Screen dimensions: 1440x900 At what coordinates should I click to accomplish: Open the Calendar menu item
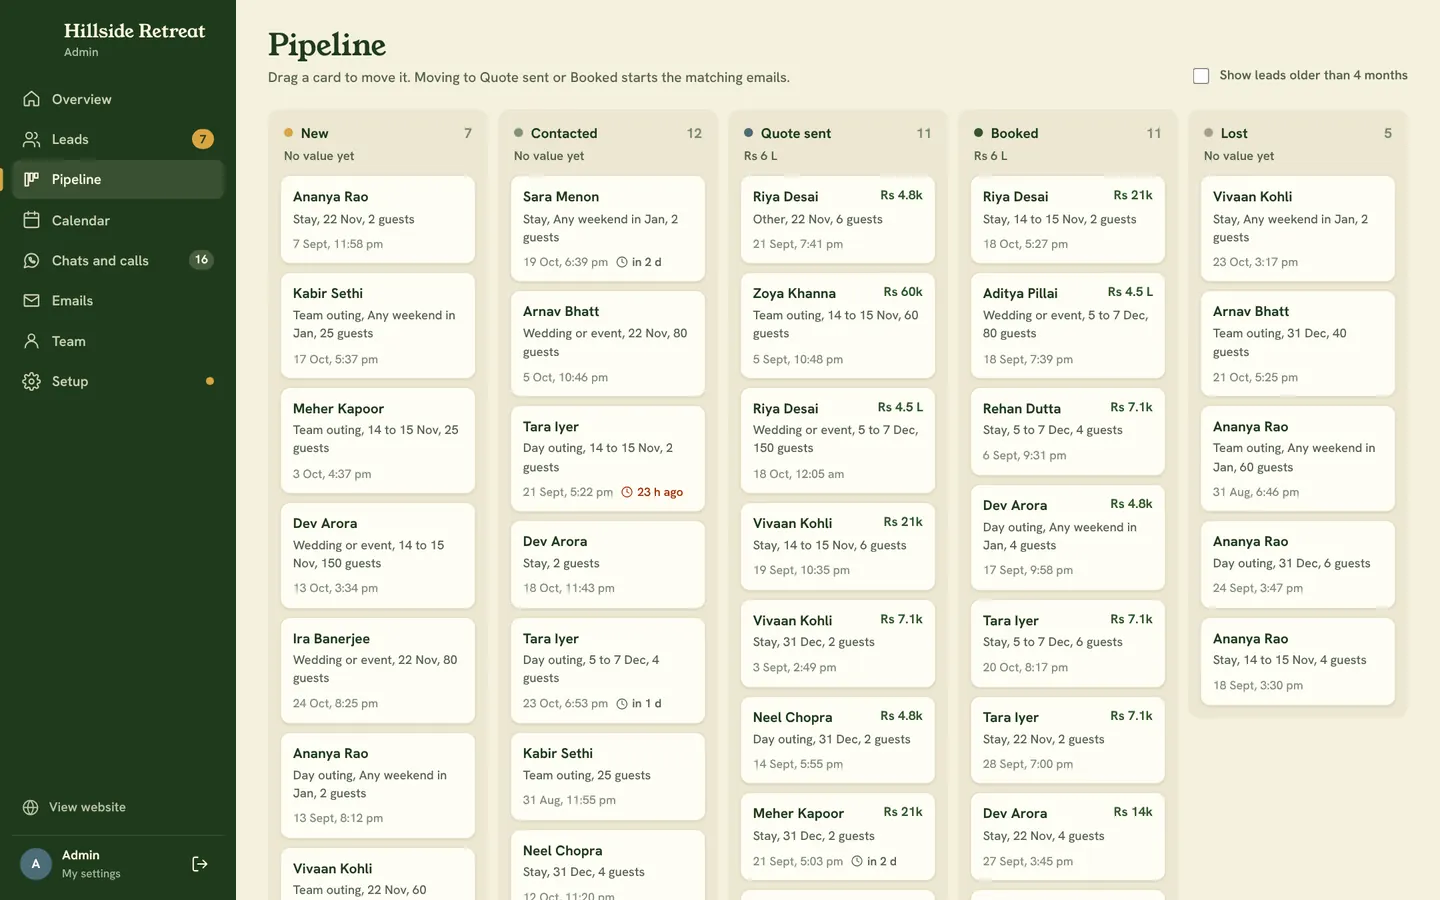118,220
